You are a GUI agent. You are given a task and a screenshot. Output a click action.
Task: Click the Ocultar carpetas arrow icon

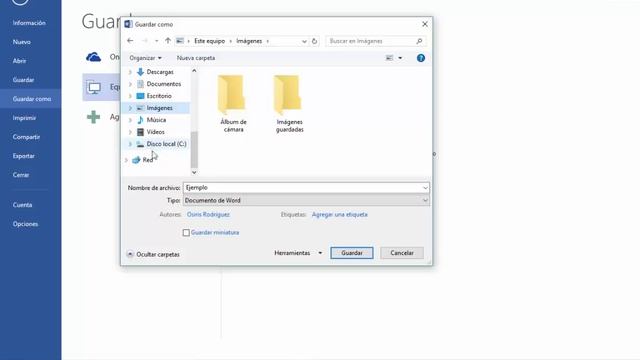130,254
